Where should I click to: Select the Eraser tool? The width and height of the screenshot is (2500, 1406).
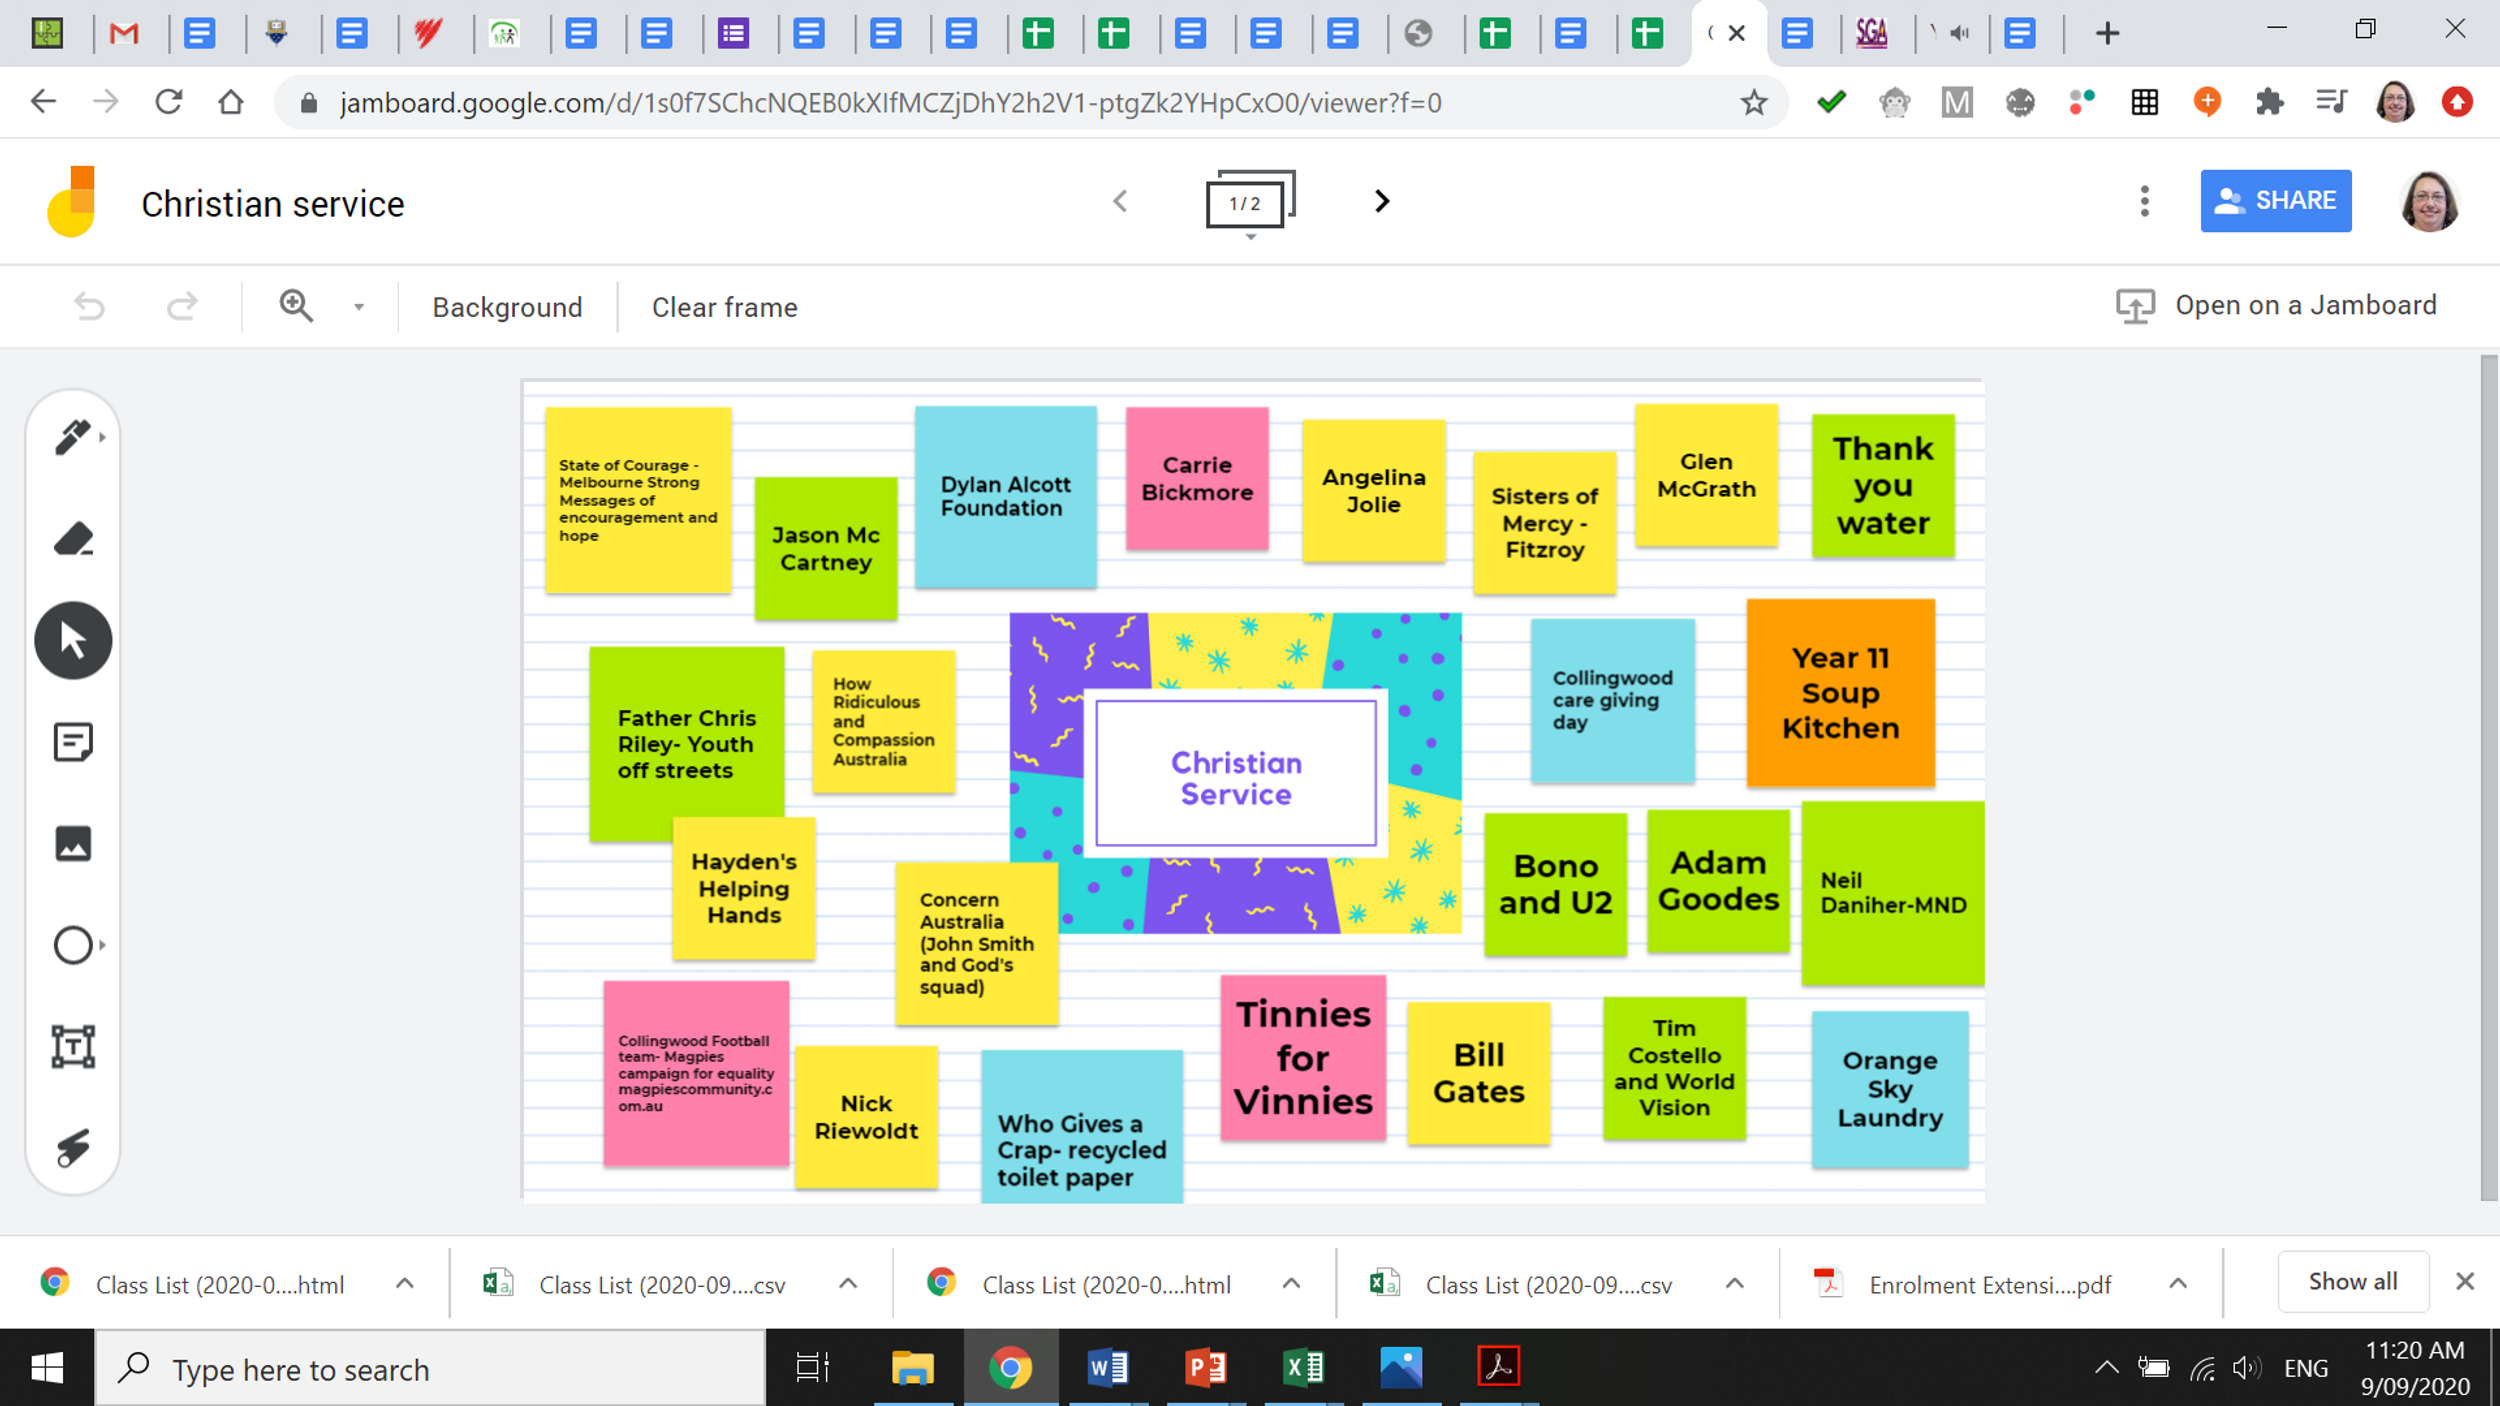[x=72, y=539]
